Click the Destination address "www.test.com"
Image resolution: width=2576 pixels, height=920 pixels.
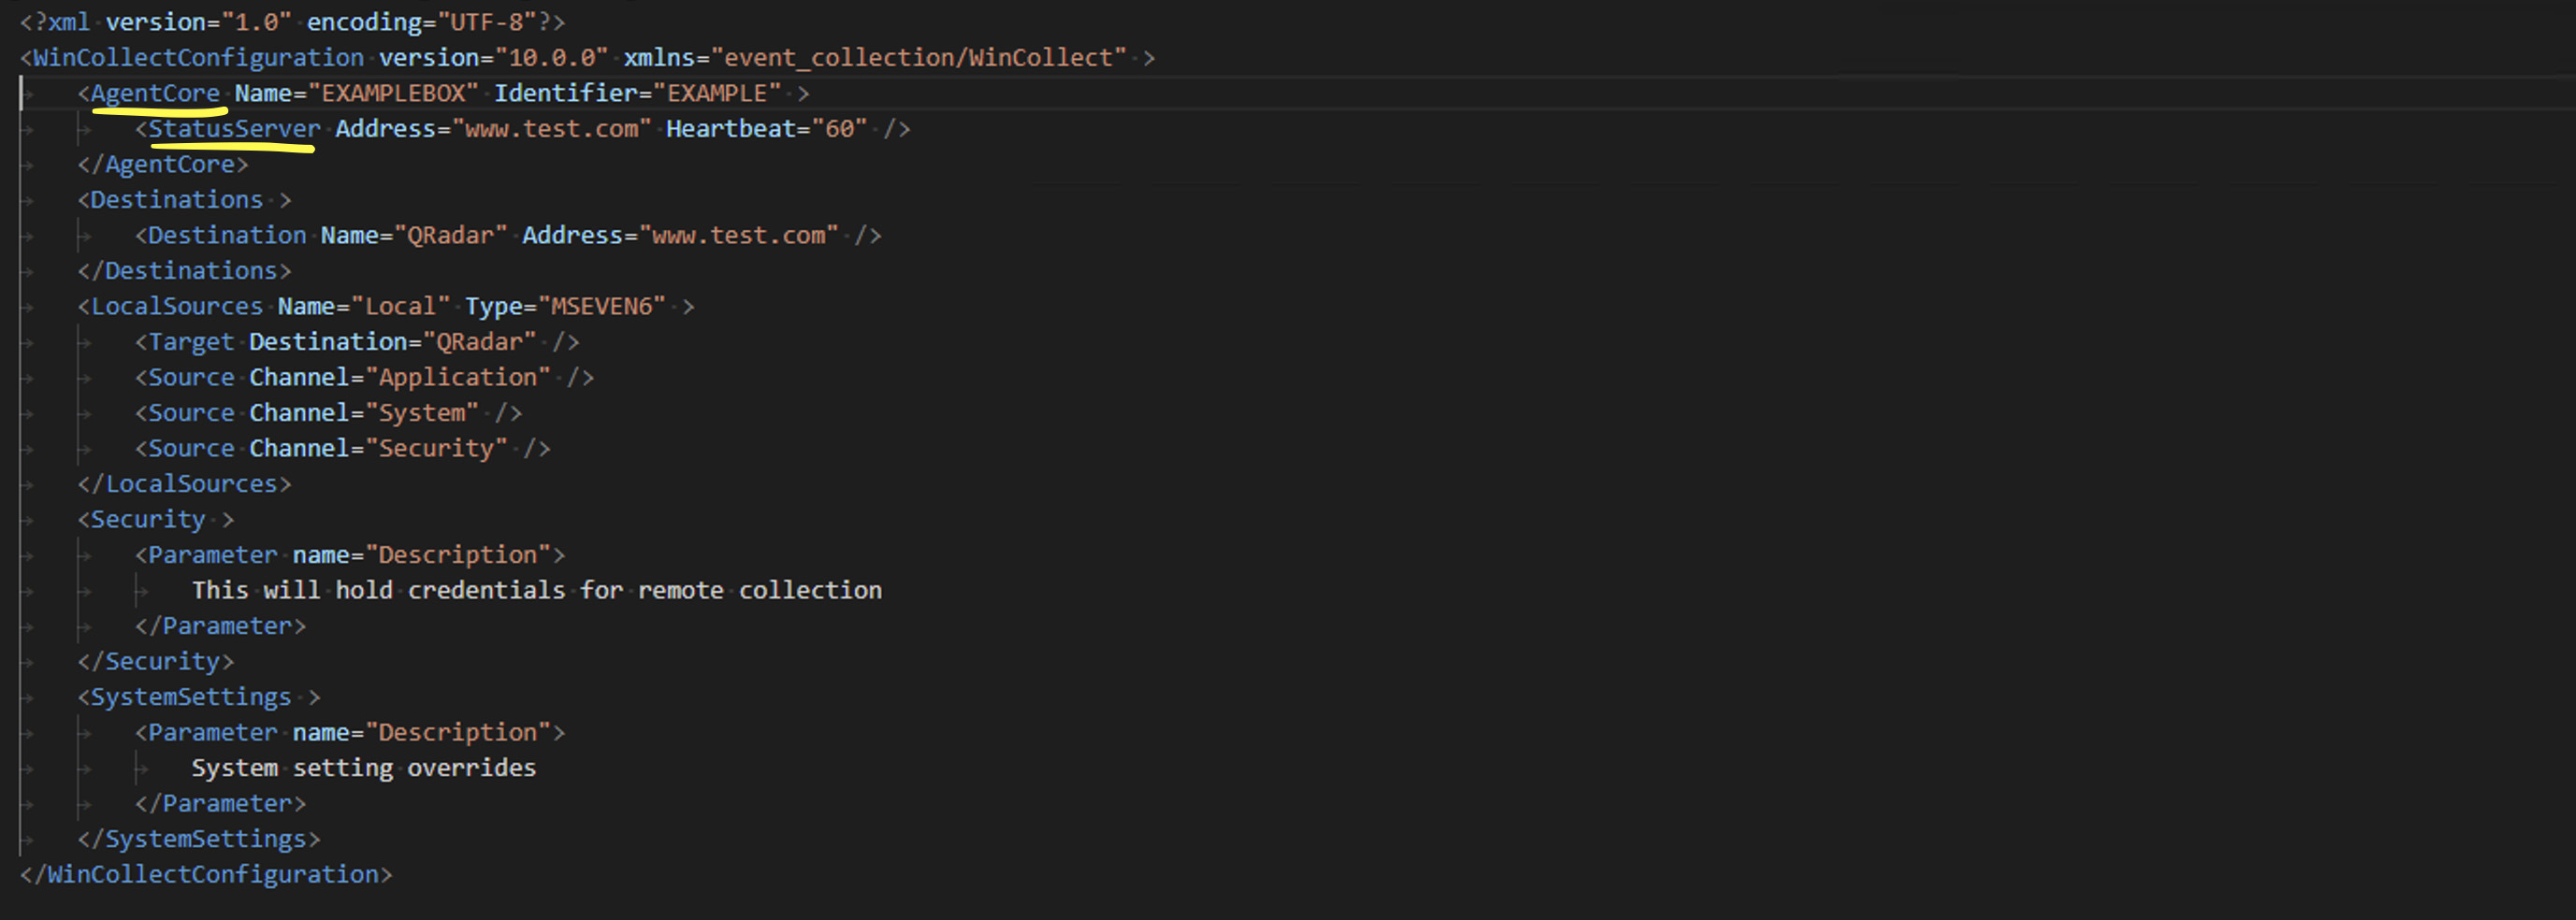click(x=738, y=235)
